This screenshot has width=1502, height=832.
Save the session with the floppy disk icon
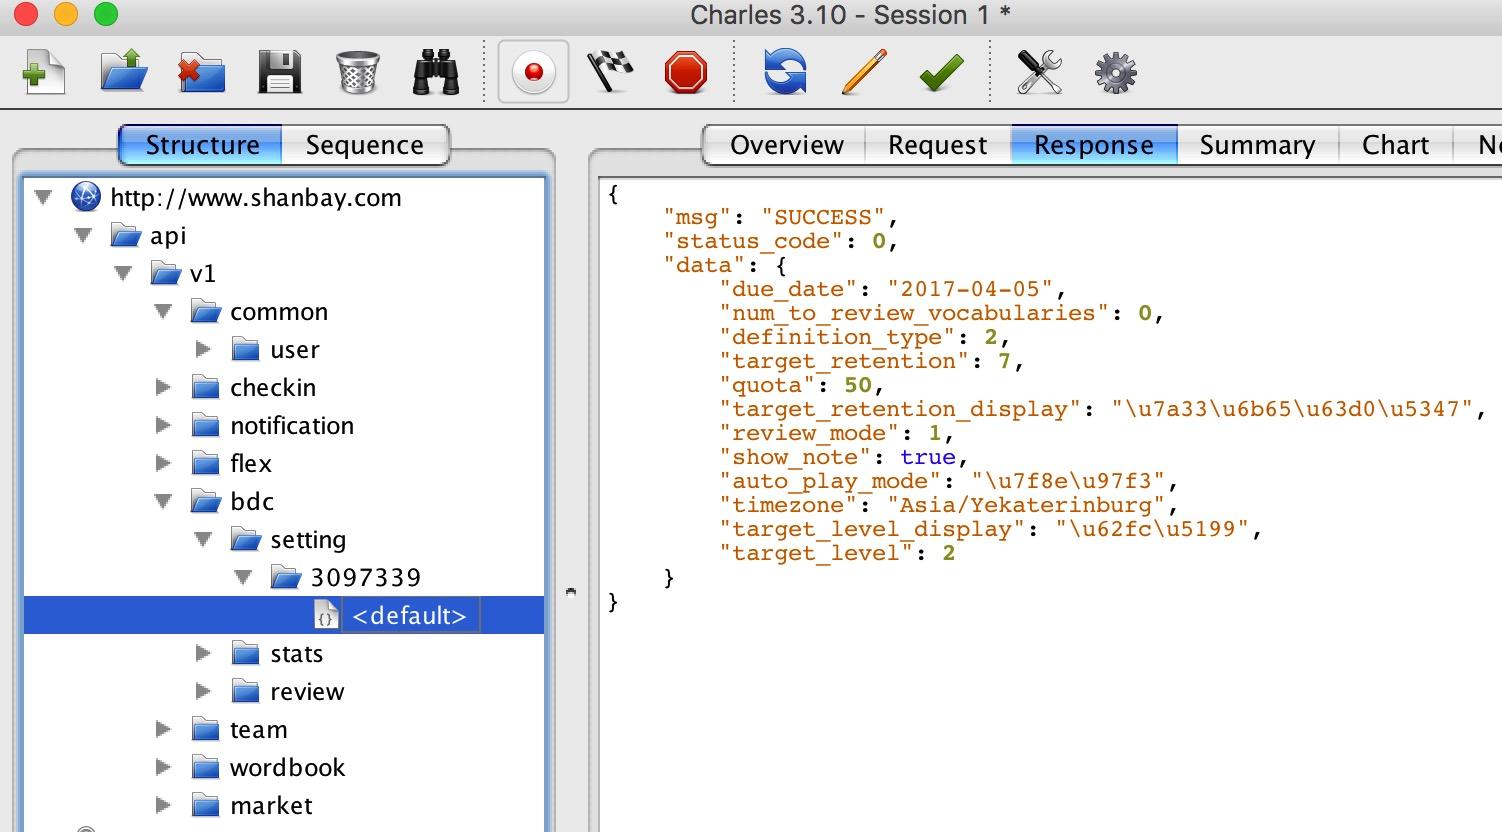(x=279, y=73)
